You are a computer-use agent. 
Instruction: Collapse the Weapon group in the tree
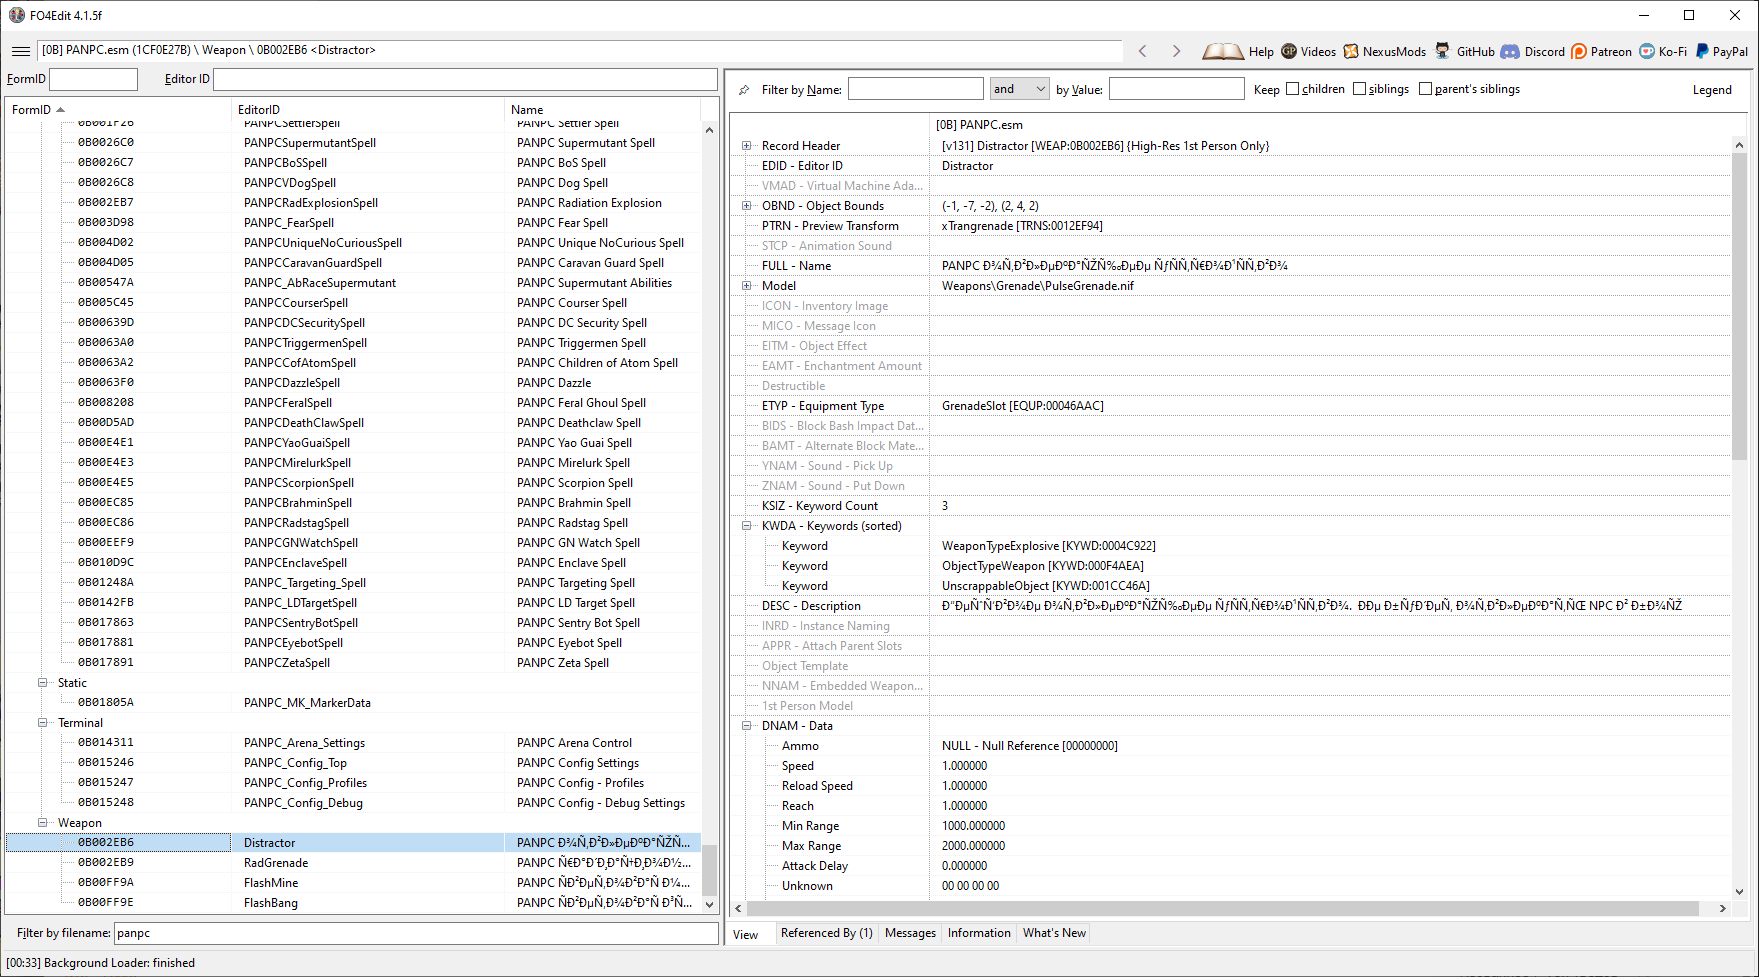point(42,823)
